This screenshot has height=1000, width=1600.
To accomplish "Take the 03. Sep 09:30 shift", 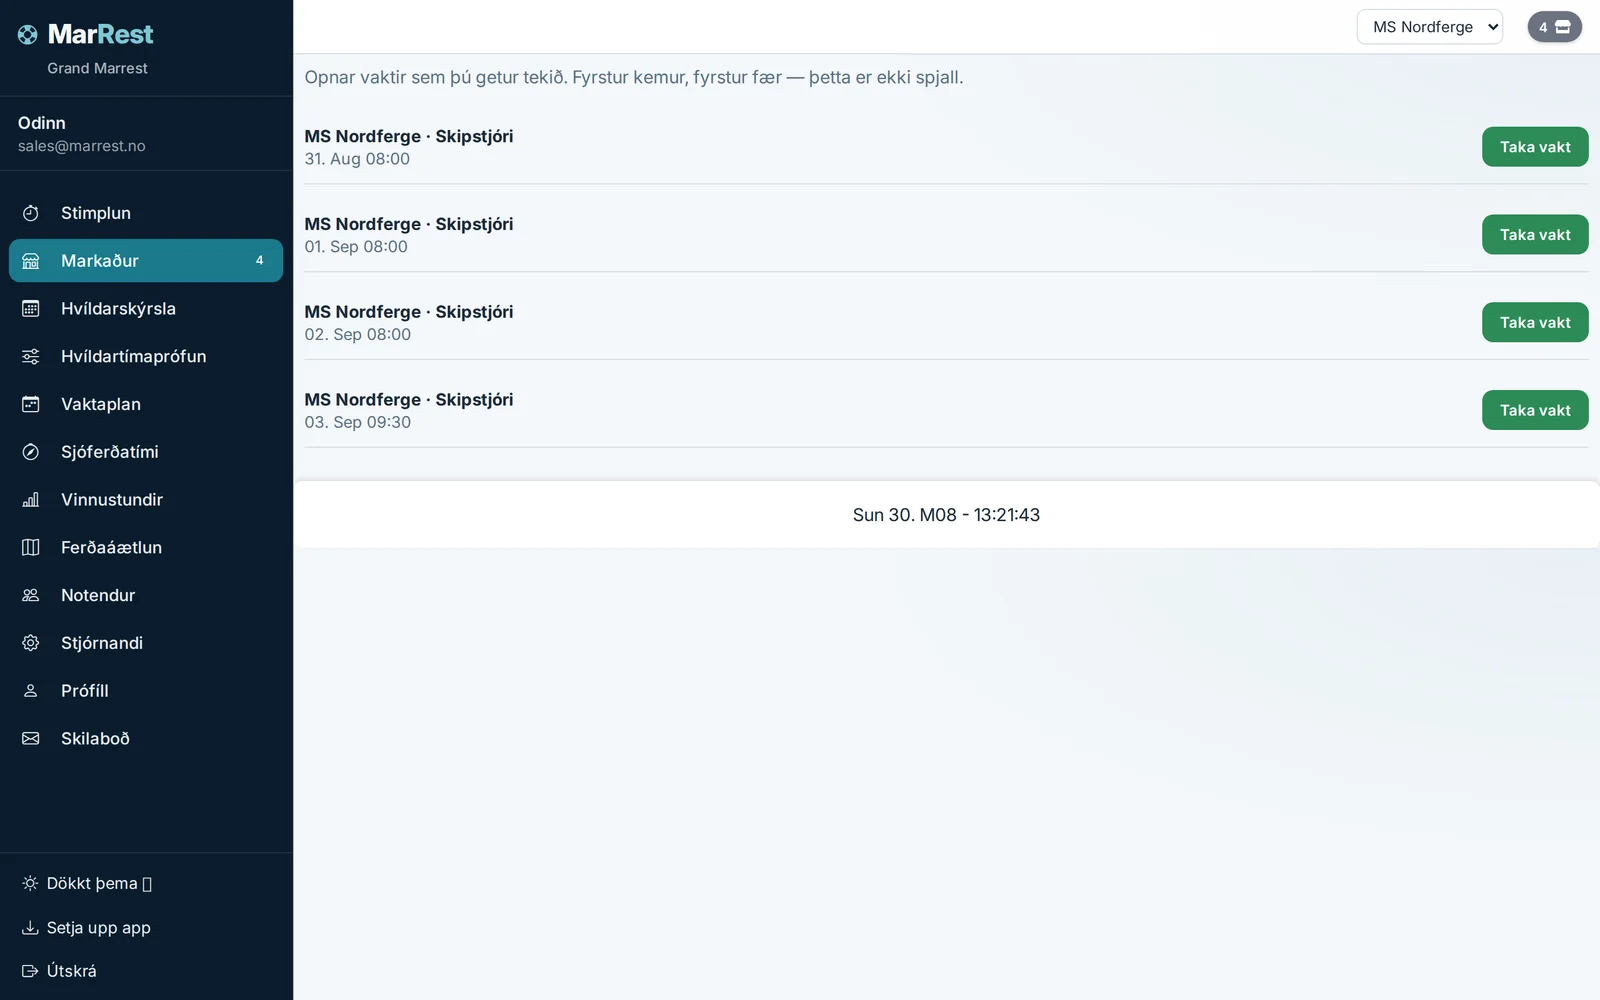I will click(x=1535, y=410).
